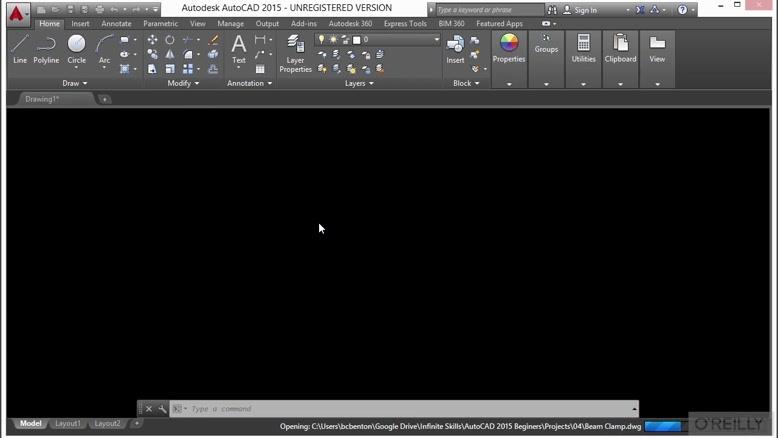778x438 pixels.
Task: Select the Arc tool
Action: click(104, 49)
